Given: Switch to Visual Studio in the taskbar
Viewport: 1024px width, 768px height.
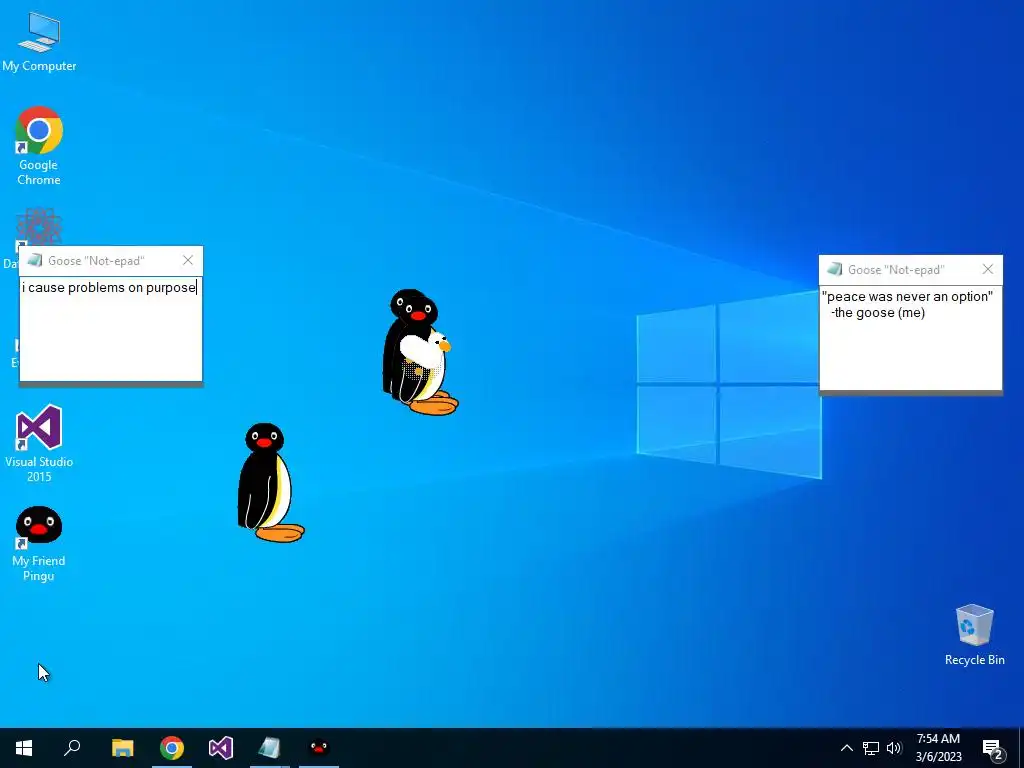Looking at the screenshot, I should (x=221, y=748).
